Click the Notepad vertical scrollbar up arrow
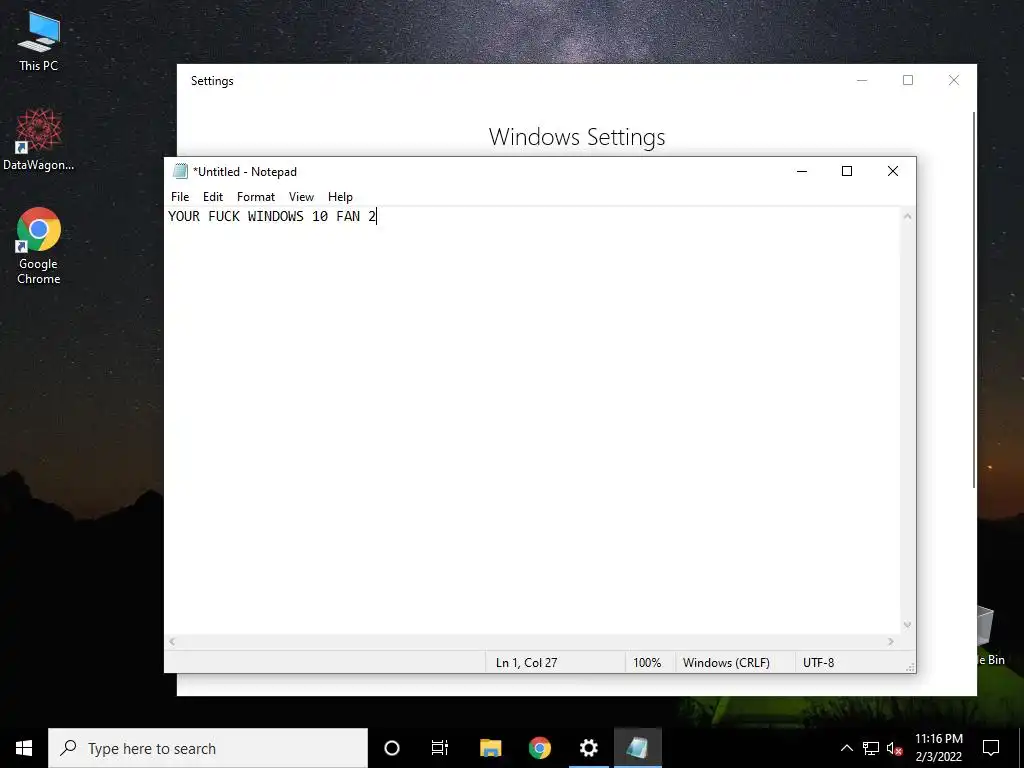 (907, 216)
